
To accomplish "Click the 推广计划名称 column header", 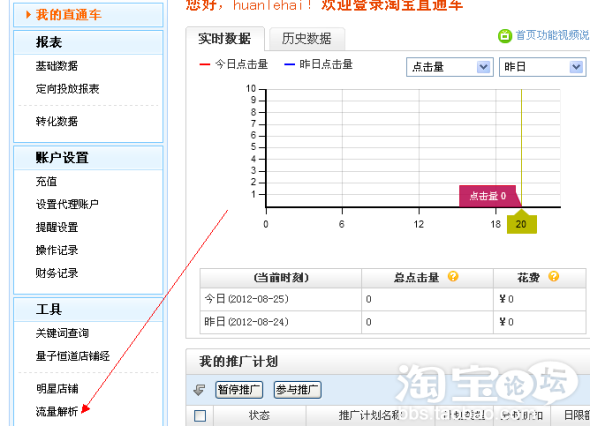I will point(370,415).
